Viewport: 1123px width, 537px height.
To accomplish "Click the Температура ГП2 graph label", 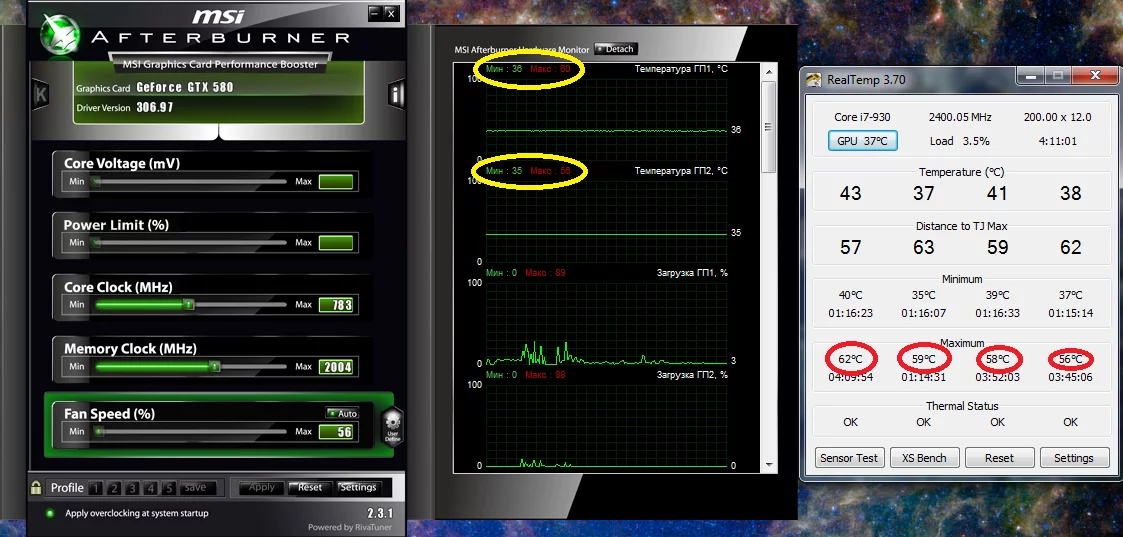I will [681, 170].
